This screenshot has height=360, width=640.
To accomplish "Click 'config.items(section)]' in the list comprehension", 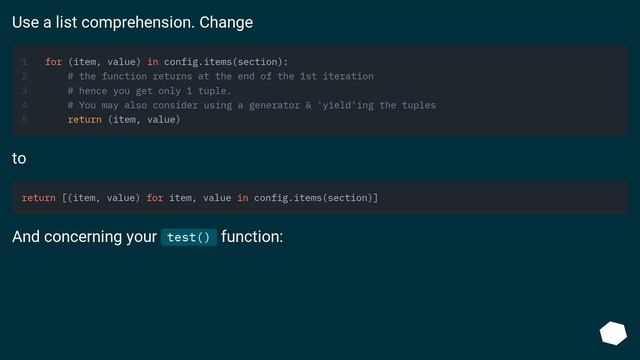I will pyautogui.click(x=316, y=198).
